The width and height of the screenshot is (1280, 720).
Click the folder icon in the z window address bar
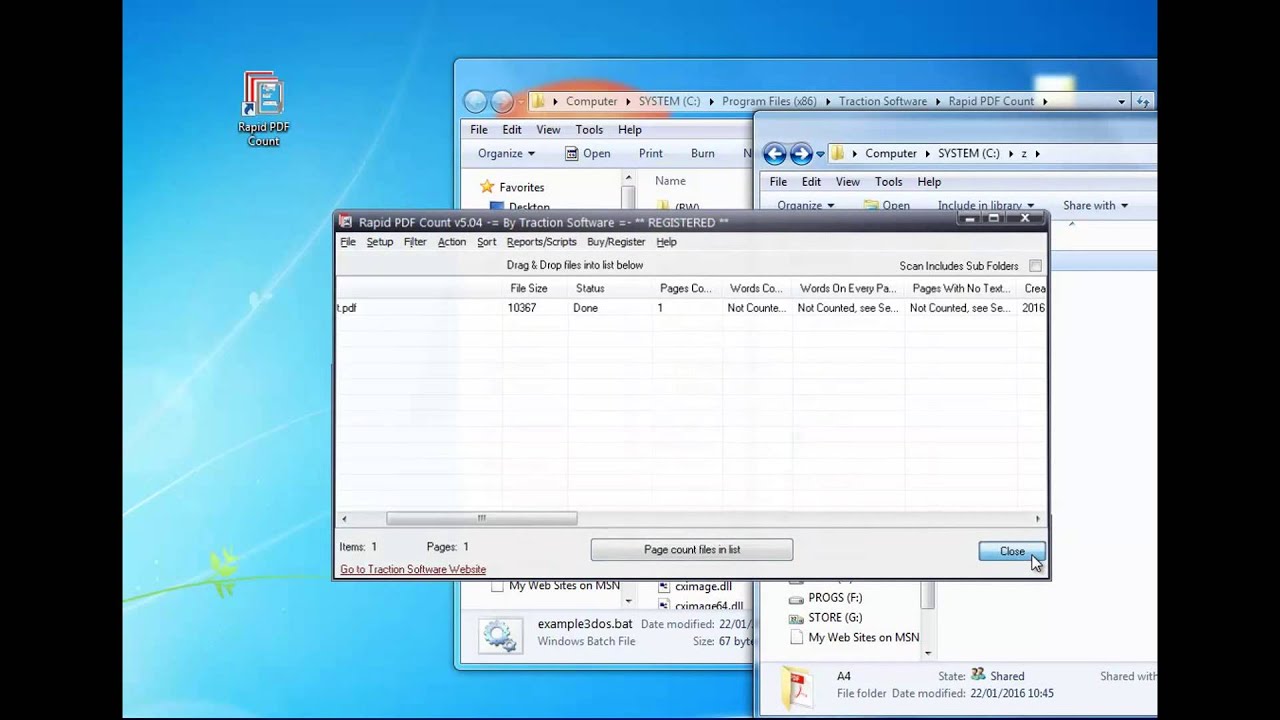pyautogui.click(x=837, y=153)
